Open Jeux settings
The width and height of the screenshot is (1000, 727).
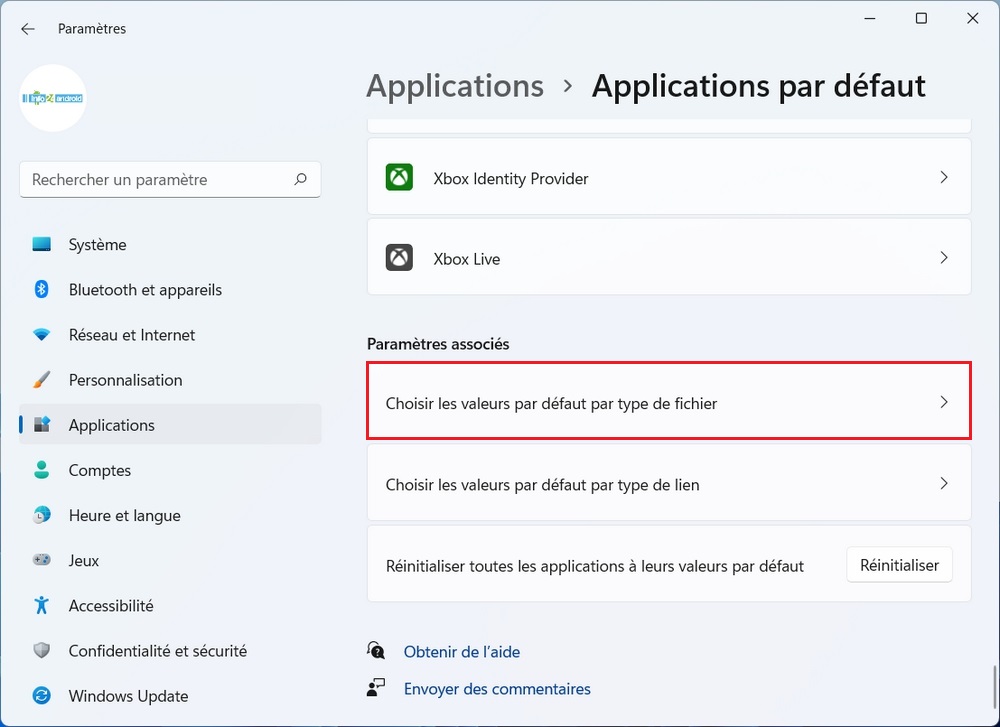170,561
